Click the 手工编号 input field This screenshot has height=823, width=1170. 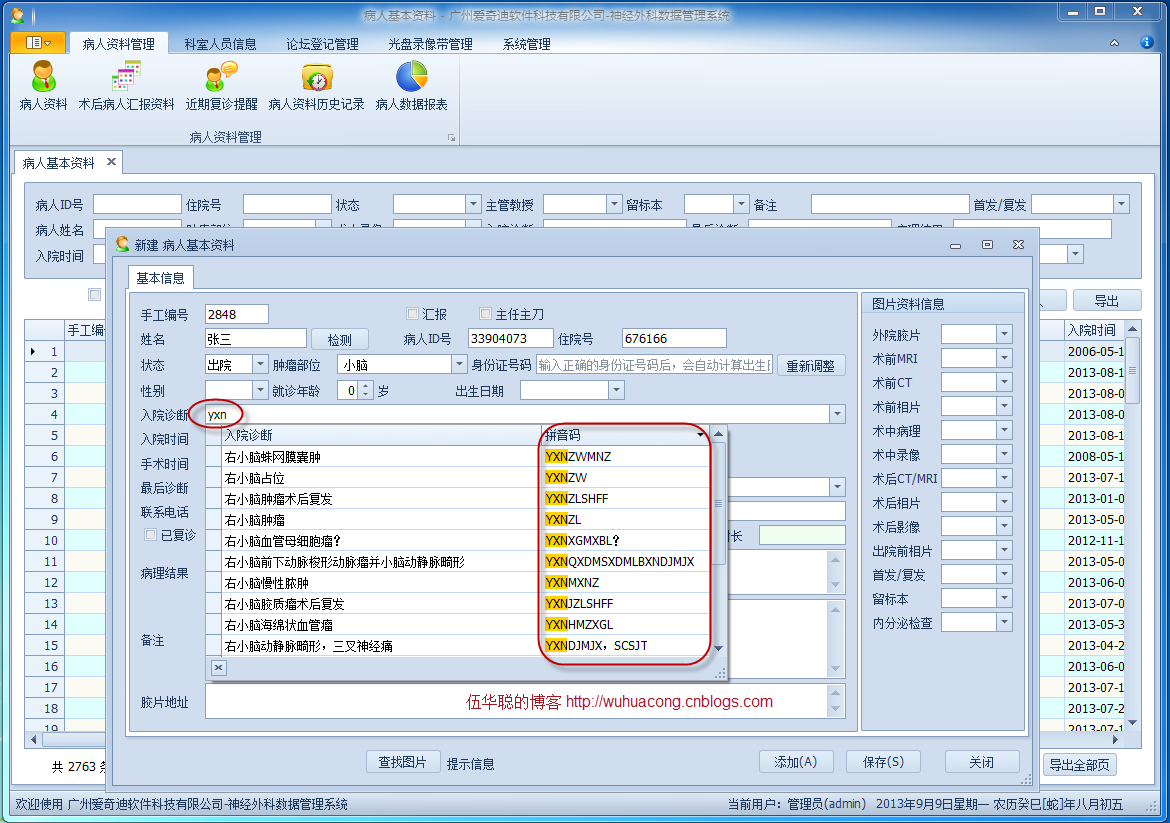[236, 314]
